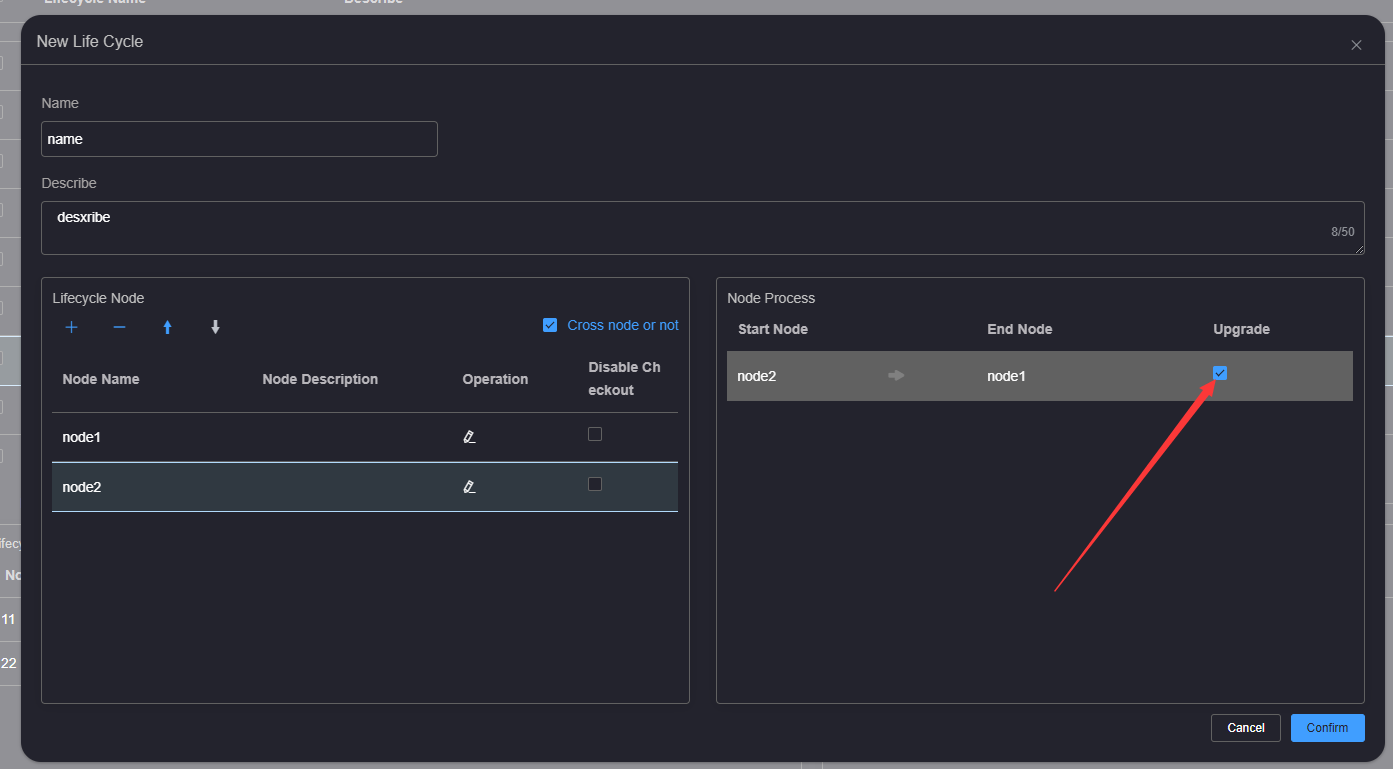Select the node2 row in Lifecycle Node
Viewport: 1393px width, 769px height.
[x=365, y=487]
